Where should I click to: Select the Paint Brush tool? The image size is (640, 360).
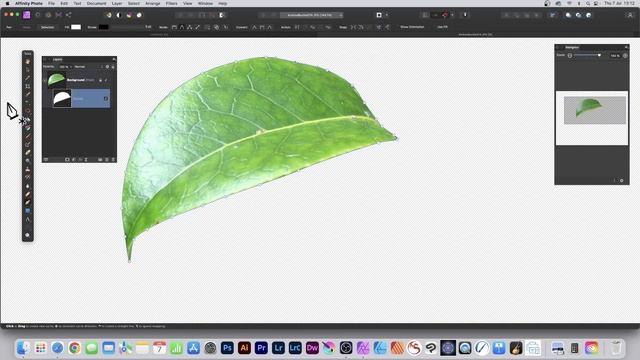(28, 136)
